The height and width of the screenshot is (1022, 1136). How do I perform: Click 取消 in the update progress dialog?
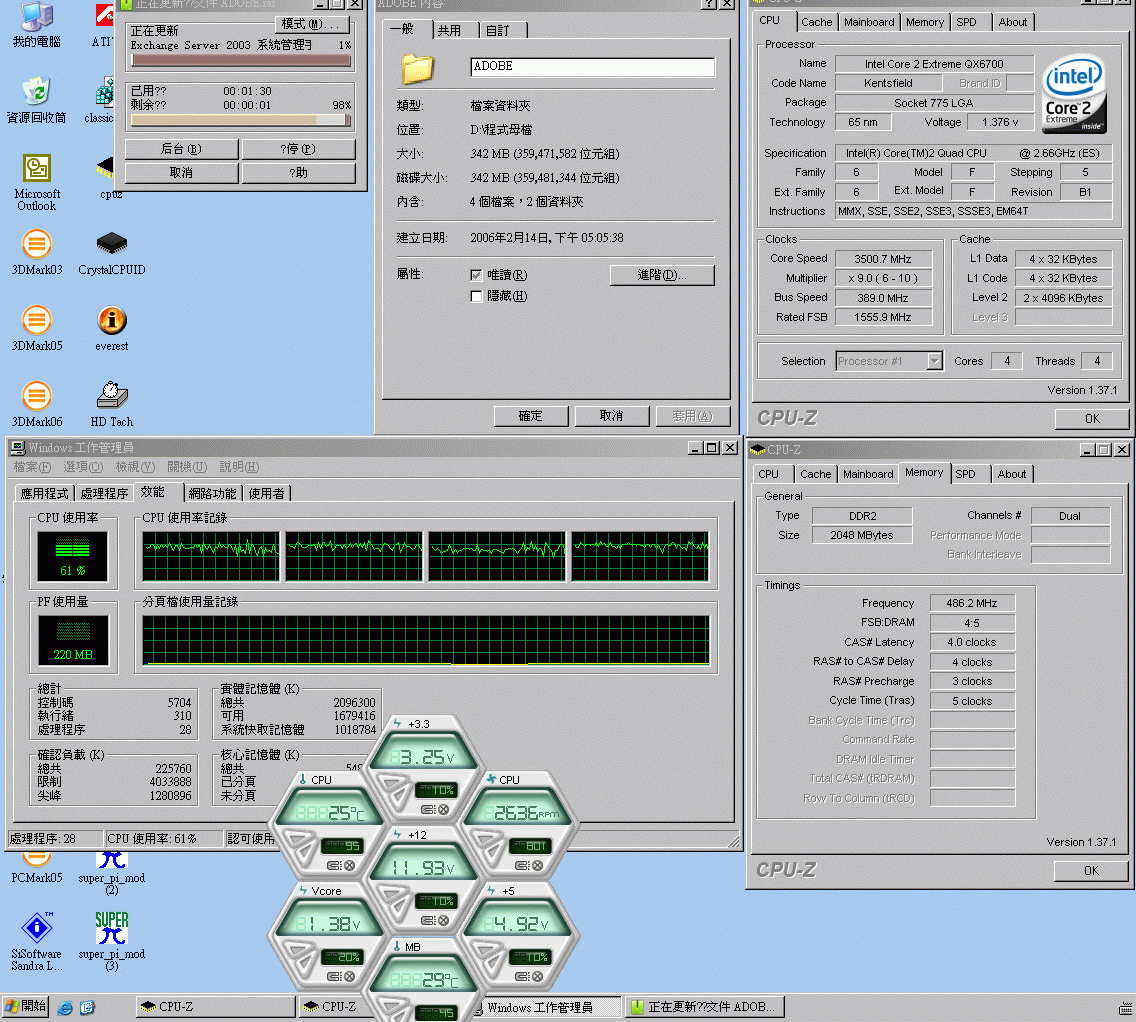(x=181, y=173)
